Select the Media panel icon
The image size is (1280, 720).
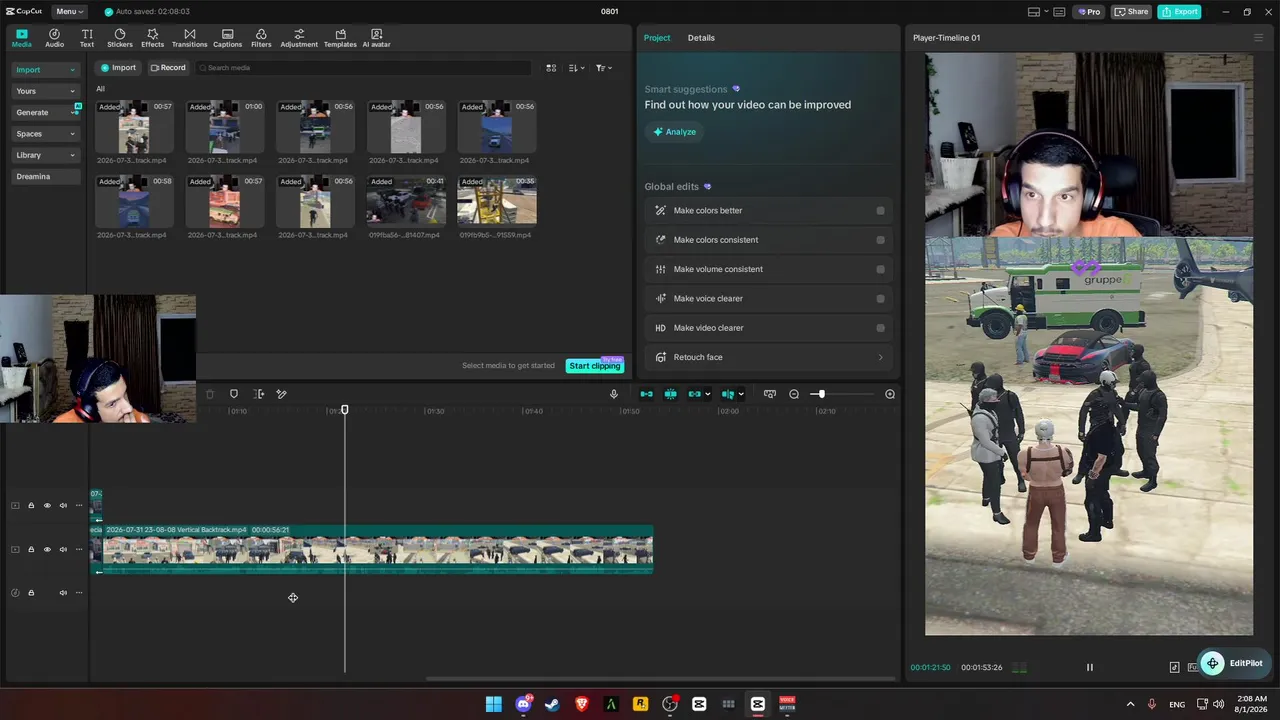coord(21,38)
